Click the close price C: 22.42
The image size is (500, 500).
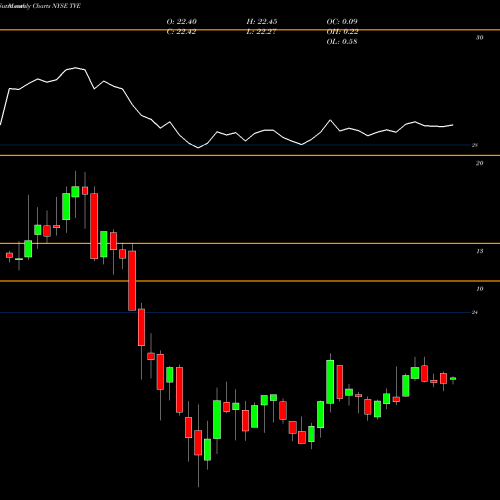181,32
